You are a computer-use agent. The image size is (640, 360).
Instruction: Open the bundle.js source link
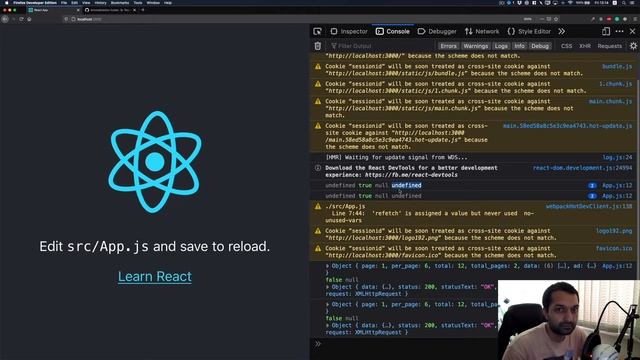[617, 66]
